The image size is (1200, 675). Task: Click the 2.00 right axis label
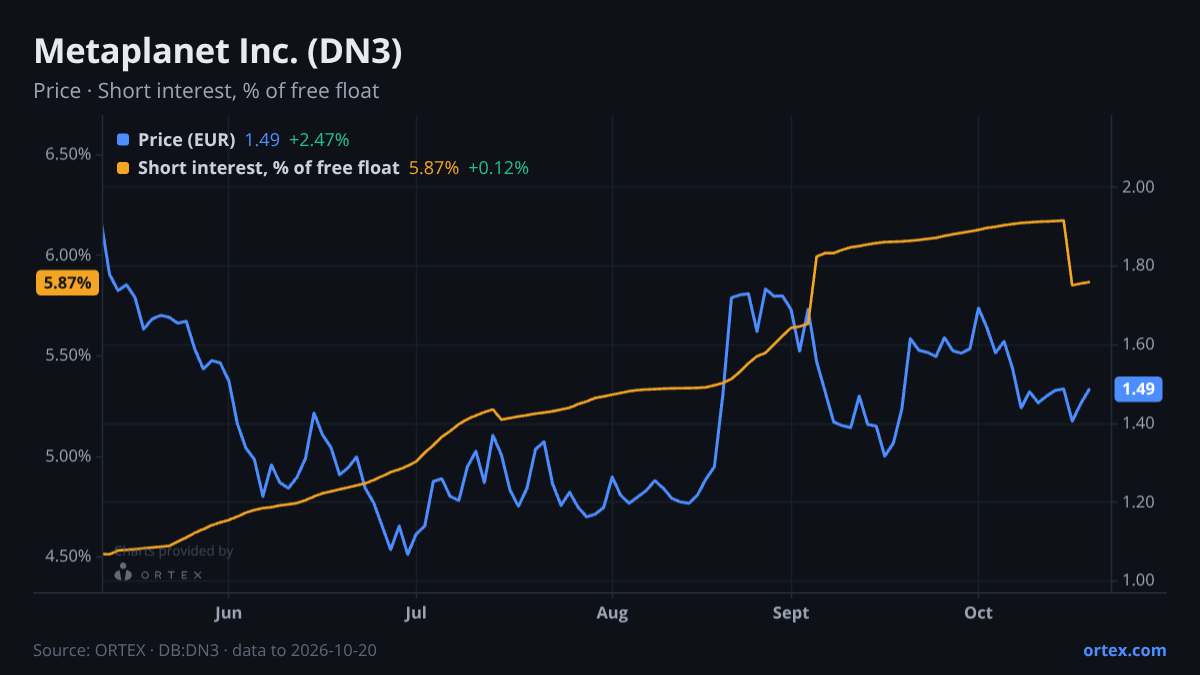pyautogui.click(x=1138, y=187)
